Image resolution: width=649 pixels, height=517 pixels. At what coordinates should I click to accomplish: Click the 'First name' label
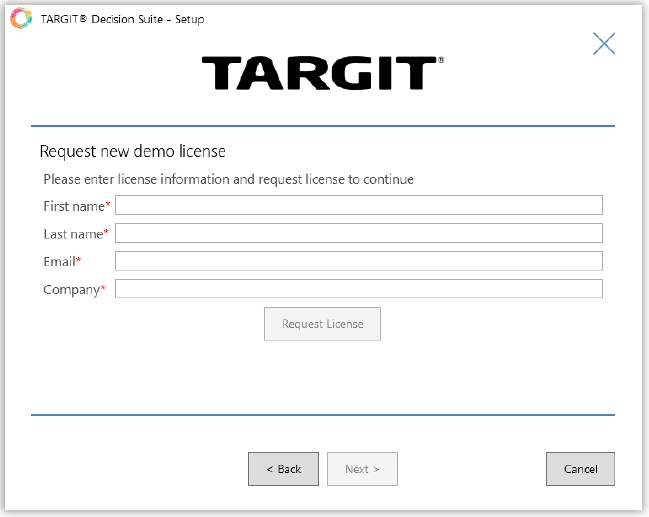pos(74,206)
